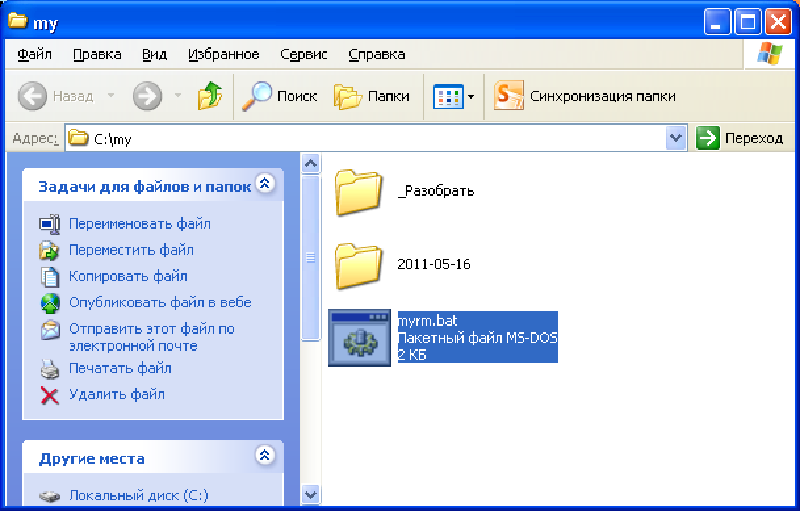Open Back button history dropdown arrow
The image size is (800, 511).
pos(110,96)
